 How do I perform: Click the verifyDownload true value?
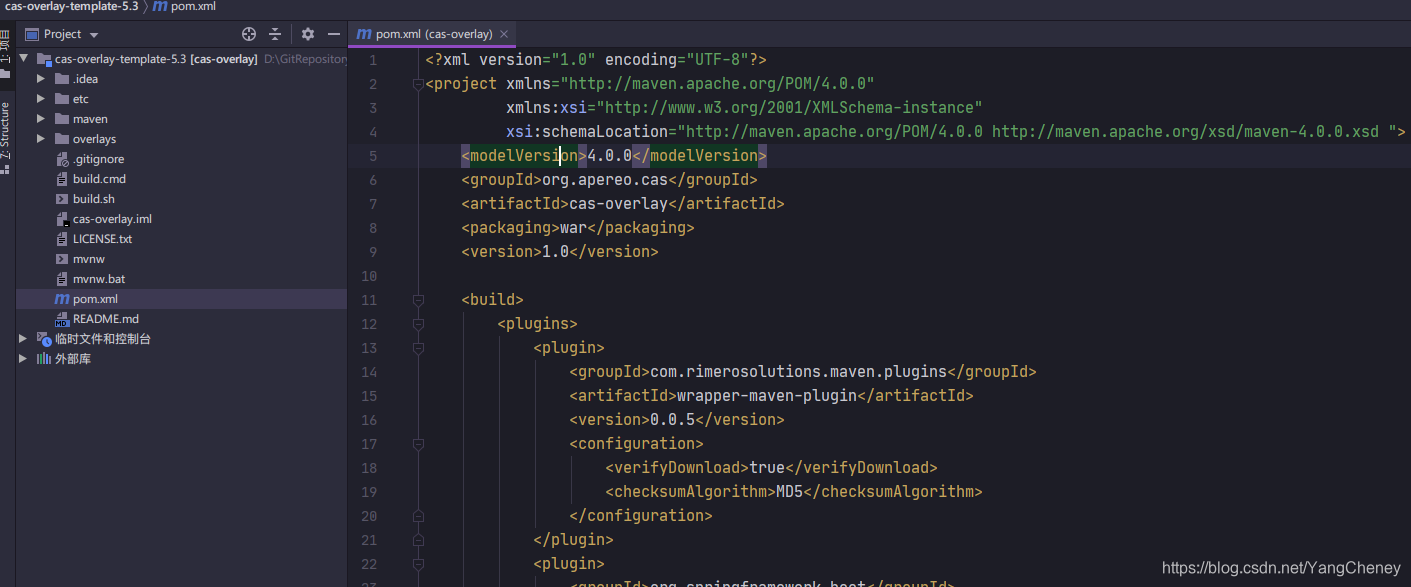coord(767,468)
